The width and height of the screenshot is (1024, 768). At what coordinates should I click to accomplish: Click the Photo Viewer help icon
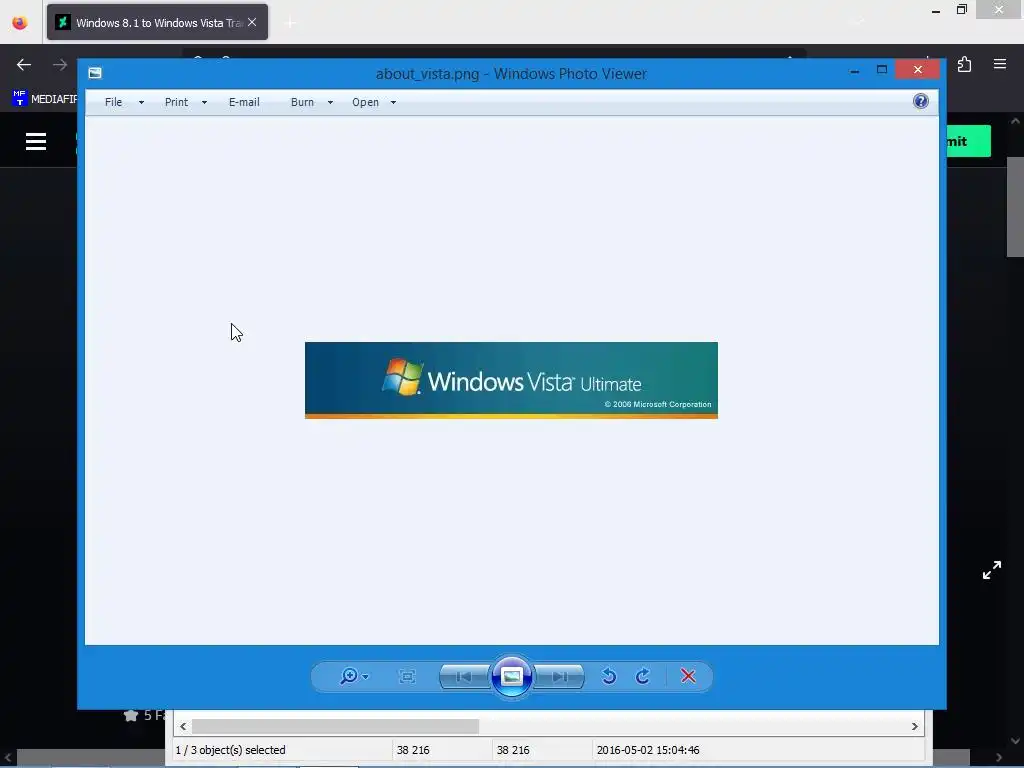coord(921,101)
